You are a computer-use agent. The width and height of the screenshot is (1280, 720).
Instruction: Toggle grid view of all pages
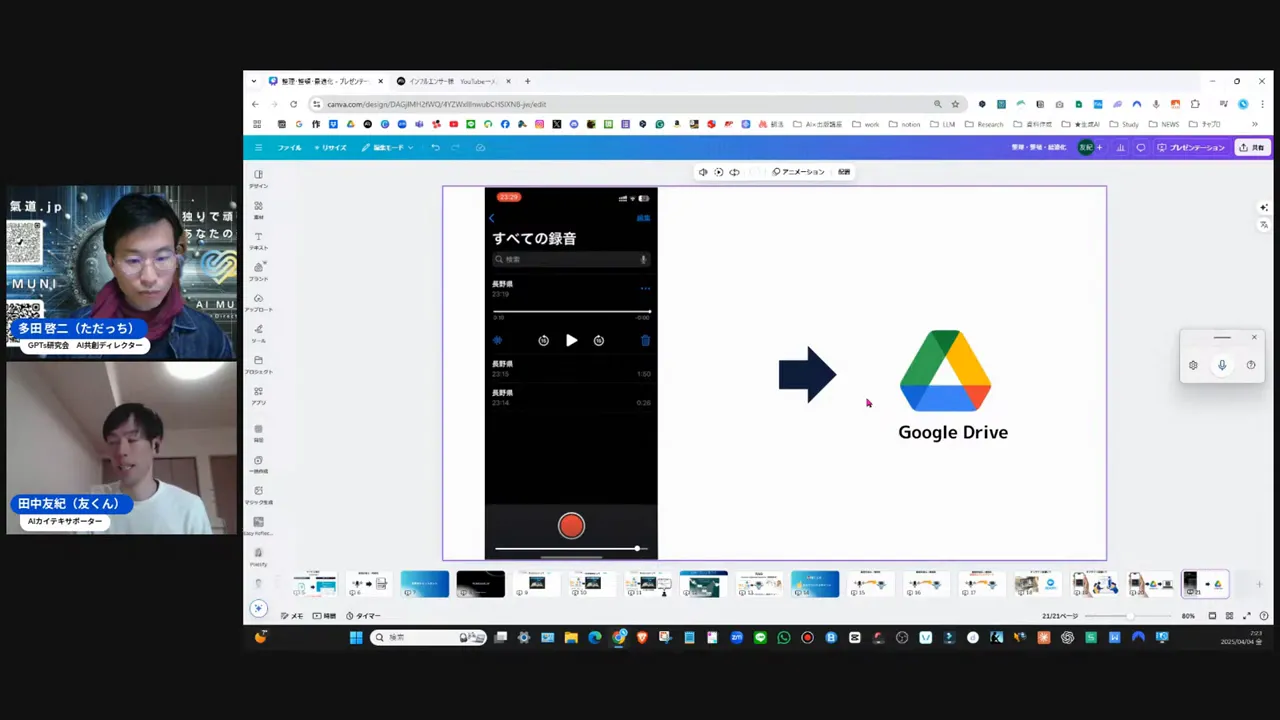tap(1228, 616)
